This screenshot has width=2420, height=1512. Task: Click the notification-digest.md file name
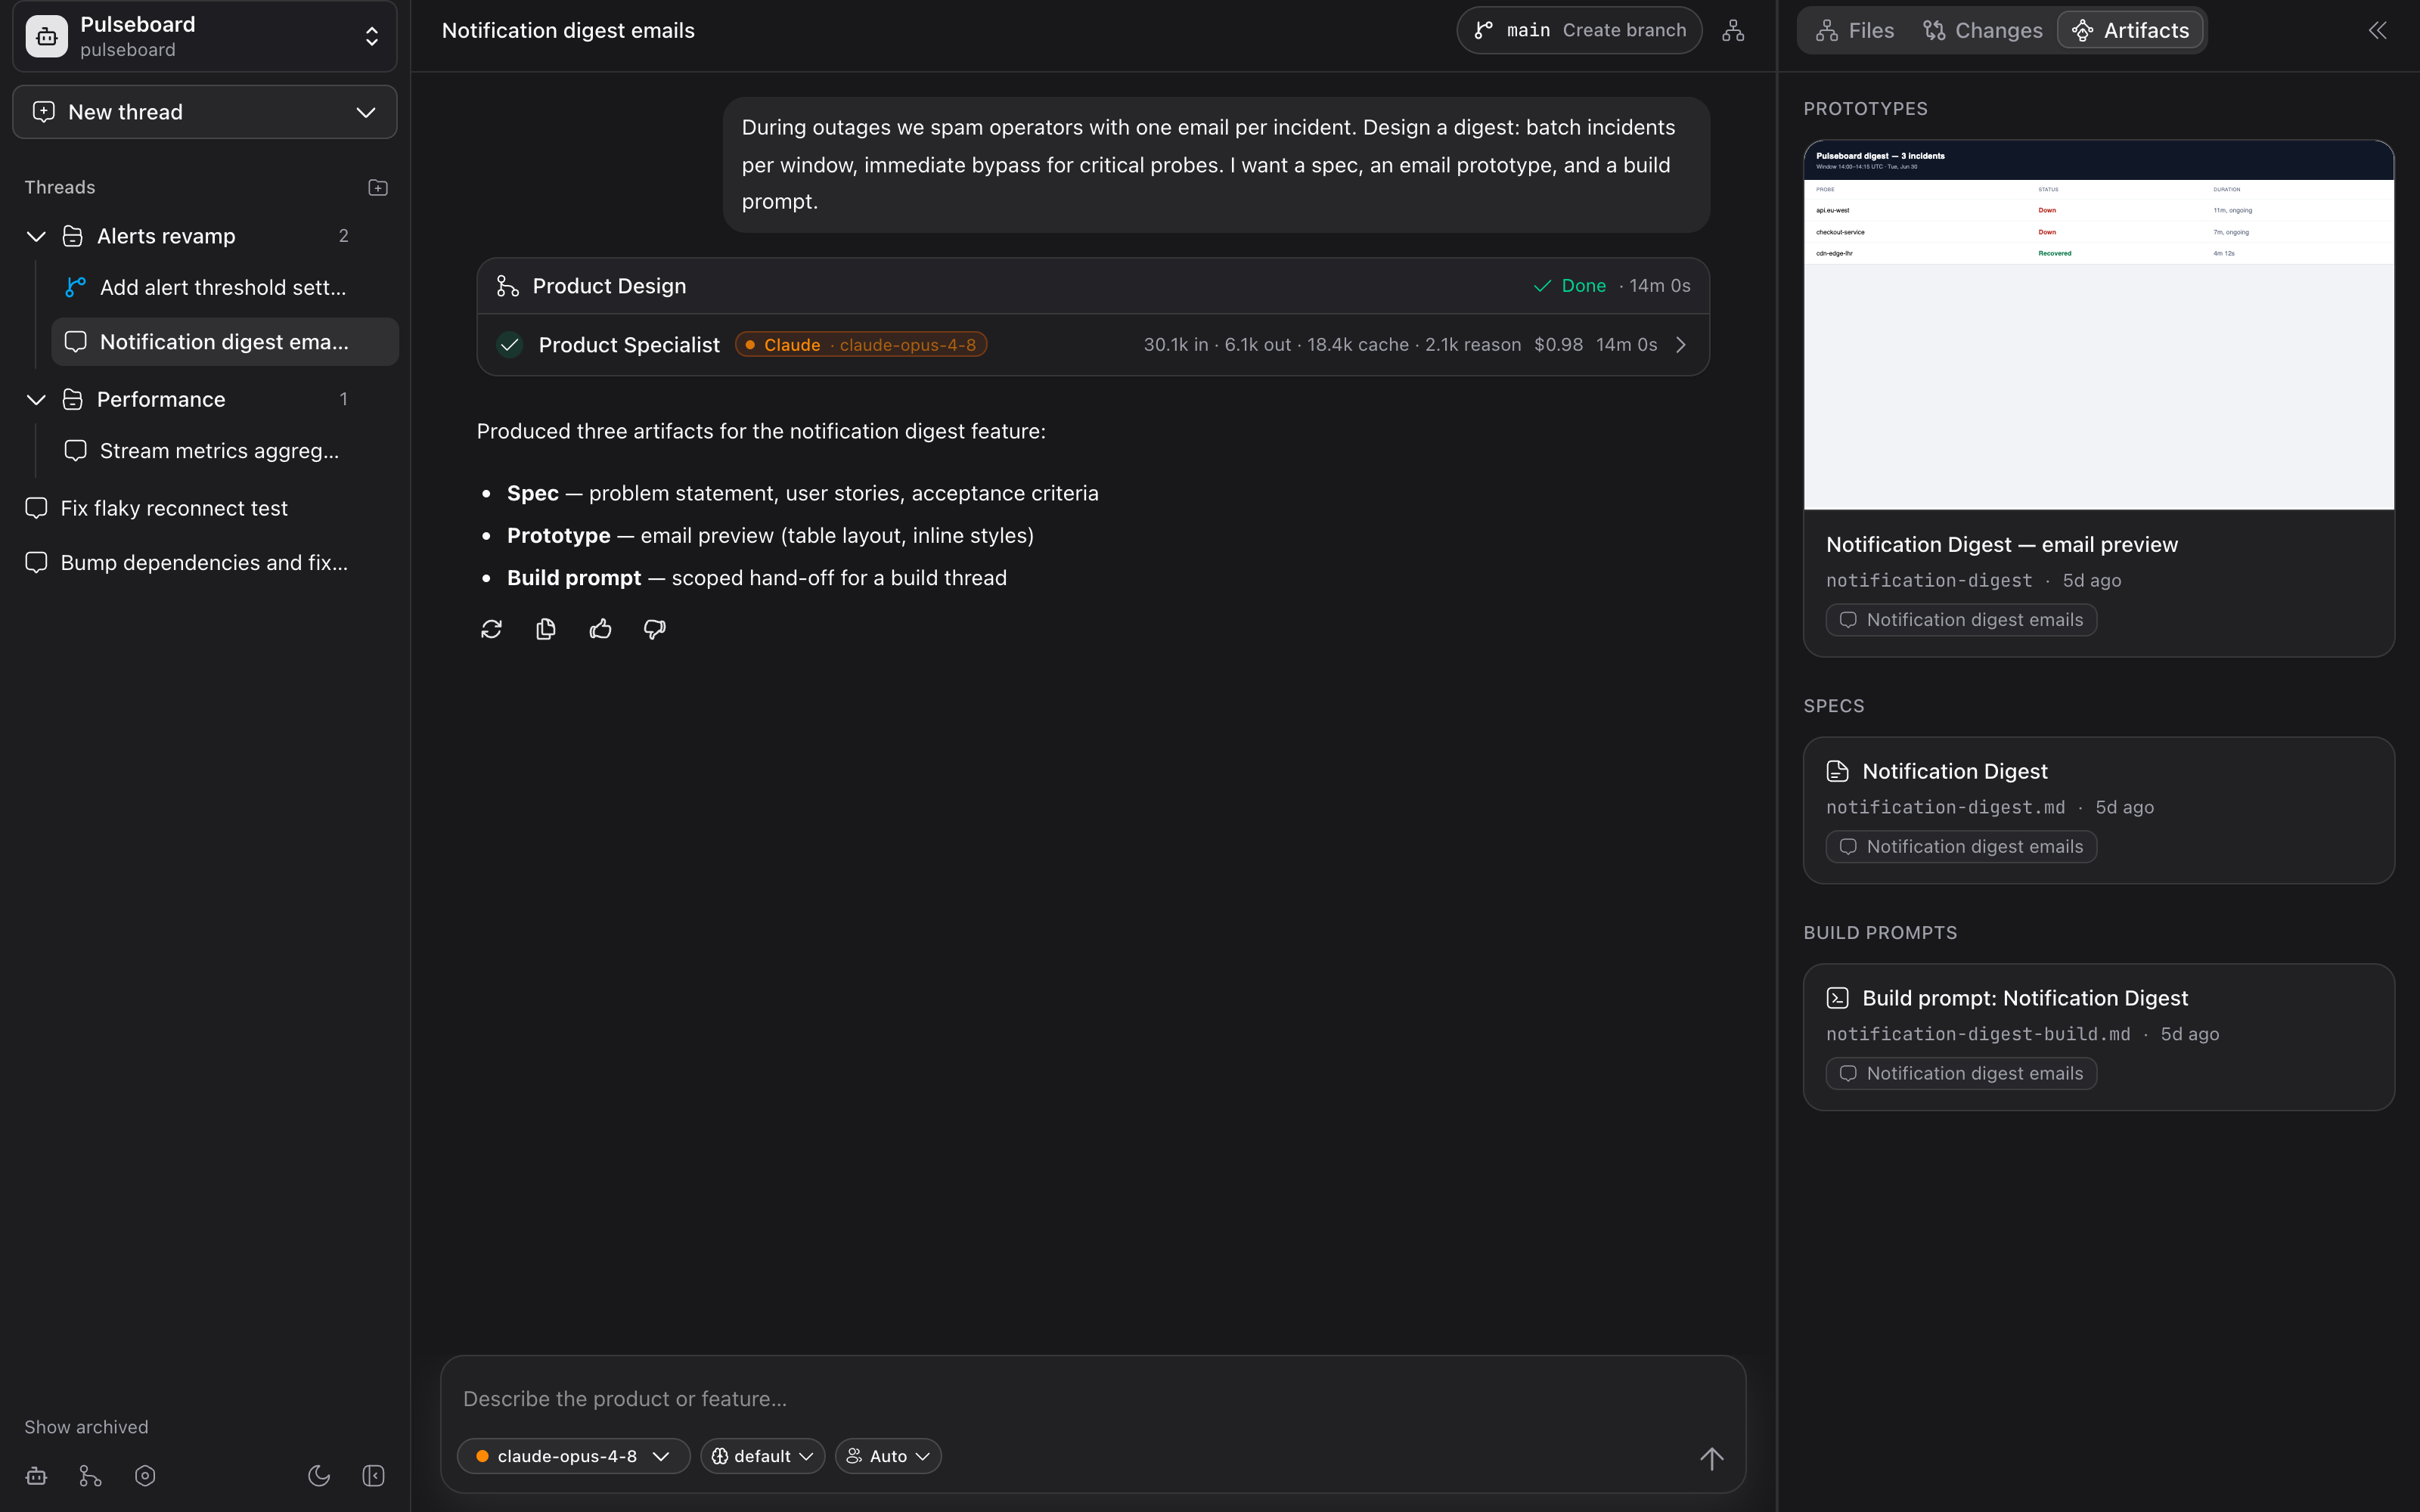click(1945, 807)
